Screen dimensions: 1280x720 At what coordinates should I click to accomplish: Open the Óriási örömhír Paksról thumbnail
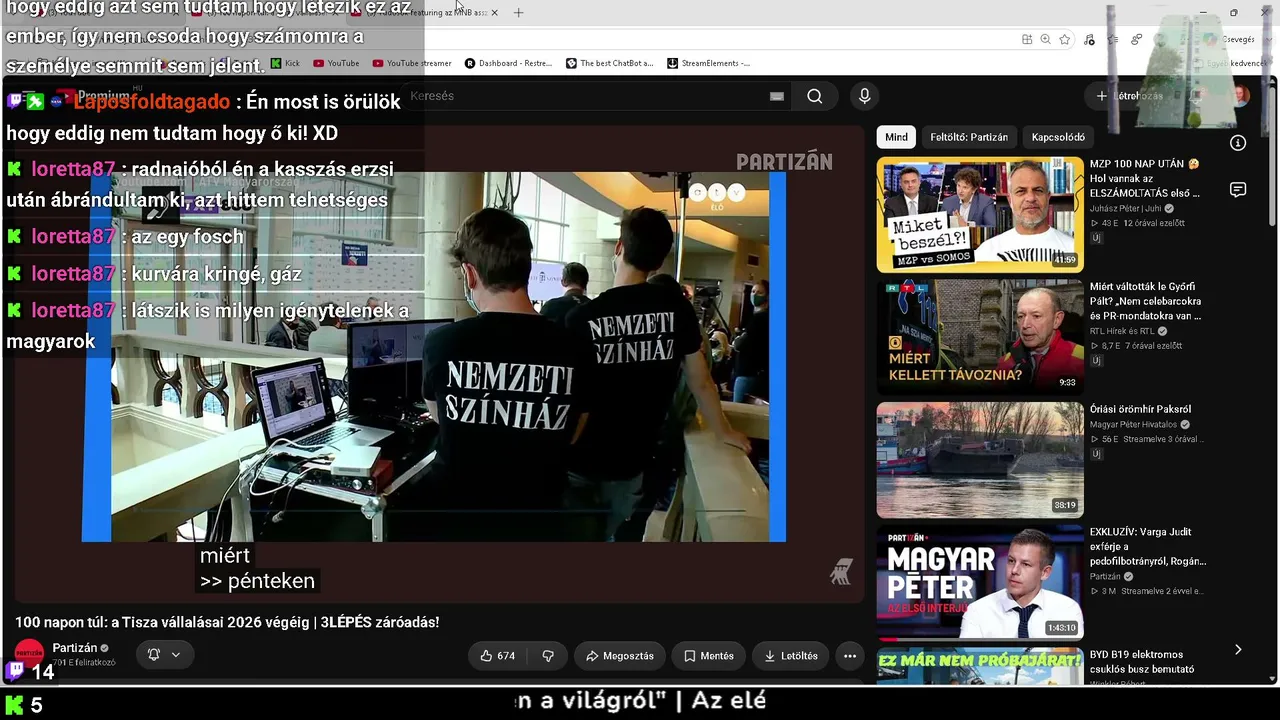[x=980, y=460]
